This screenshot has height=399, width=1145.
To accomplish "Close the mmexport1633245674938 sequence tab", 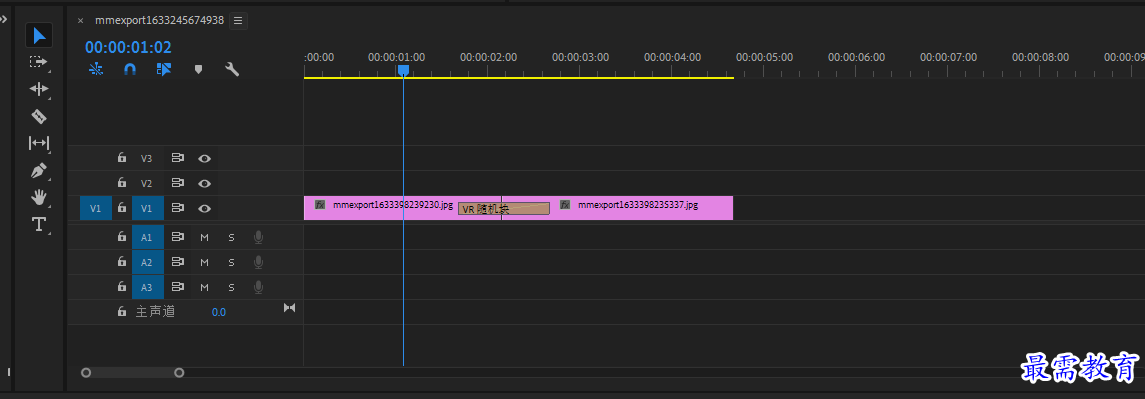I will point(80,20).
